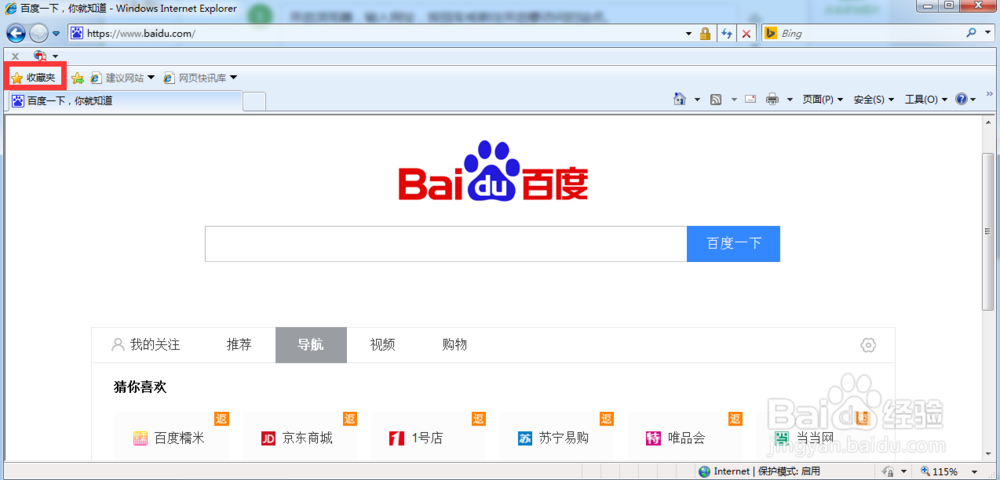Click the Add to Favorites bar star icon
1000x480 pixels.
78,78
